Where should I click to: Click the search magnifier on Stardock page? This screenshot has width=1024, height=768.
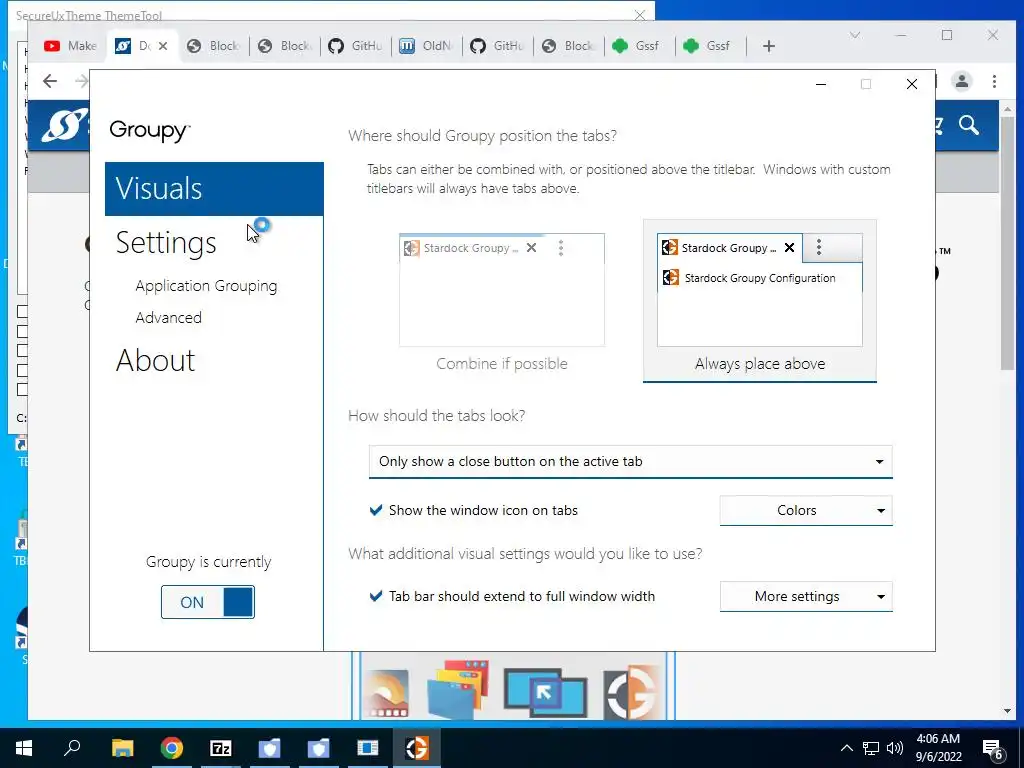[969, 125]
